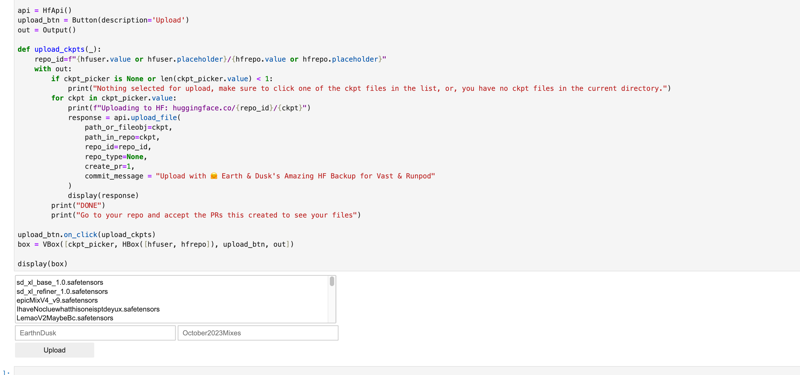Click the 'out = Output()' code line
Viewport: 800px width, 375px height.
point(47,30)
